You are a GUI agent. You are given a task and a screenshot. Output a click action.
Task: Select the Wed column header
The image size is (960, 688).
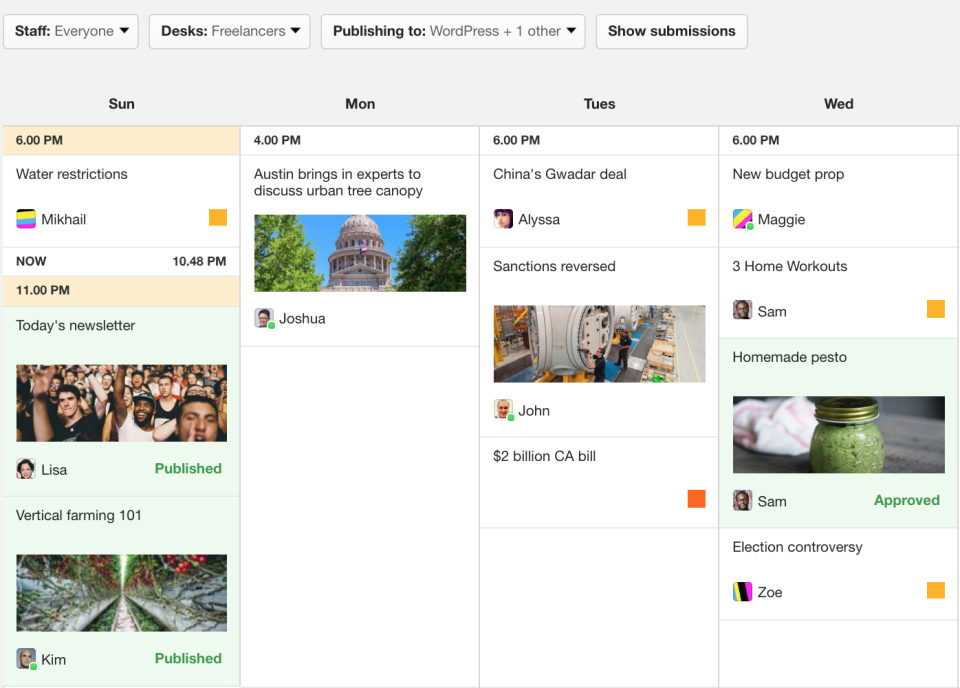[x=838, y=103]
